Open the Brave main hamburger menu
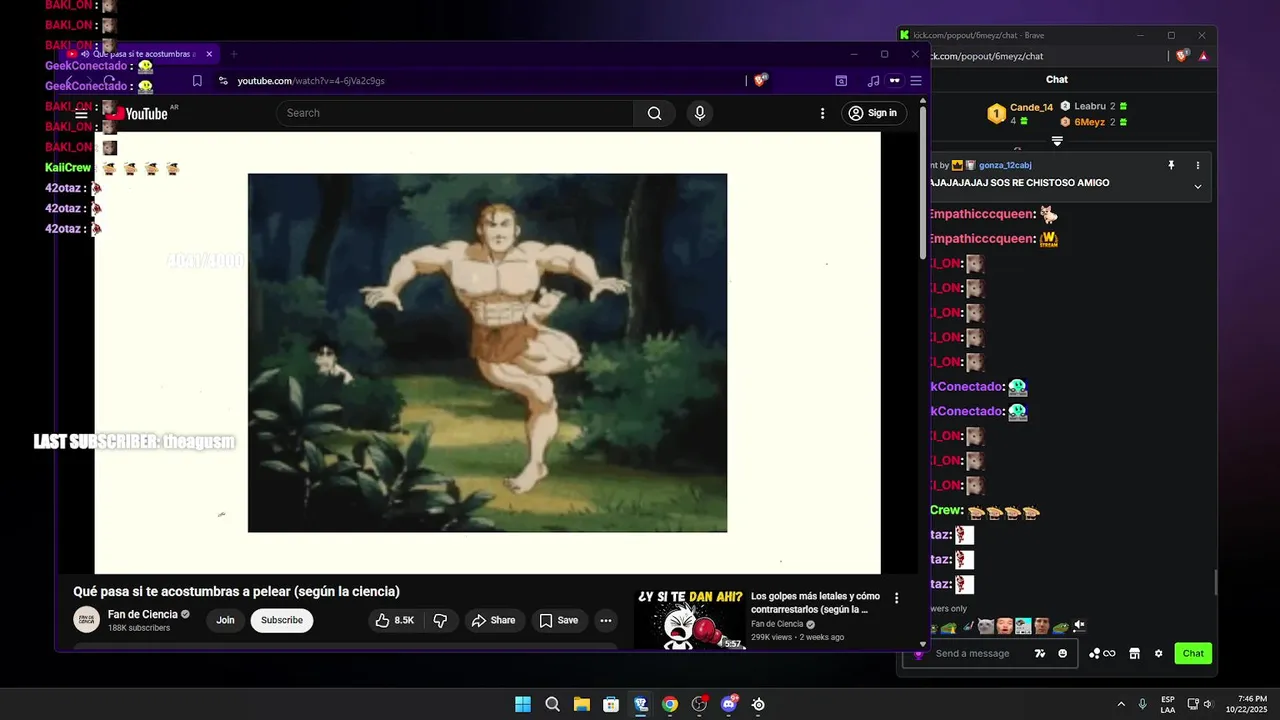1280x720 pixels. [915, 81]
